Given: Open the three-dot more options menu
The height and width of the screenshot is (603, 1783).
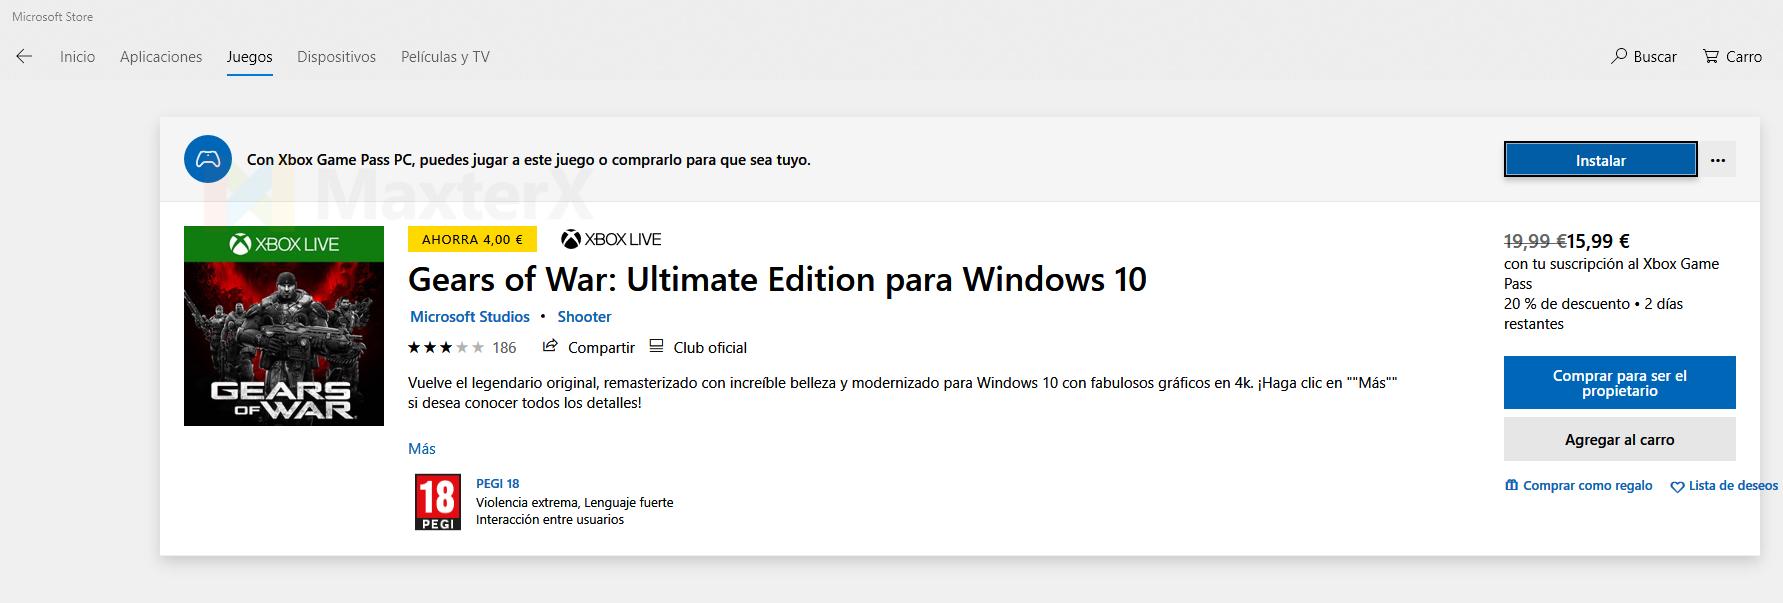Looking at the screenshot, I should [x=1718, y=160].
